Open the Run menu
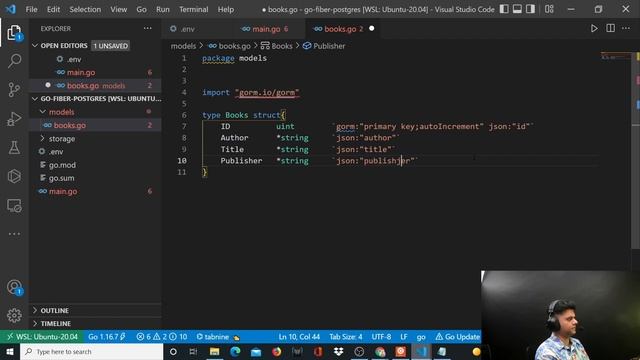The height and width of the screenshot is (360, 640). [162, 9]
